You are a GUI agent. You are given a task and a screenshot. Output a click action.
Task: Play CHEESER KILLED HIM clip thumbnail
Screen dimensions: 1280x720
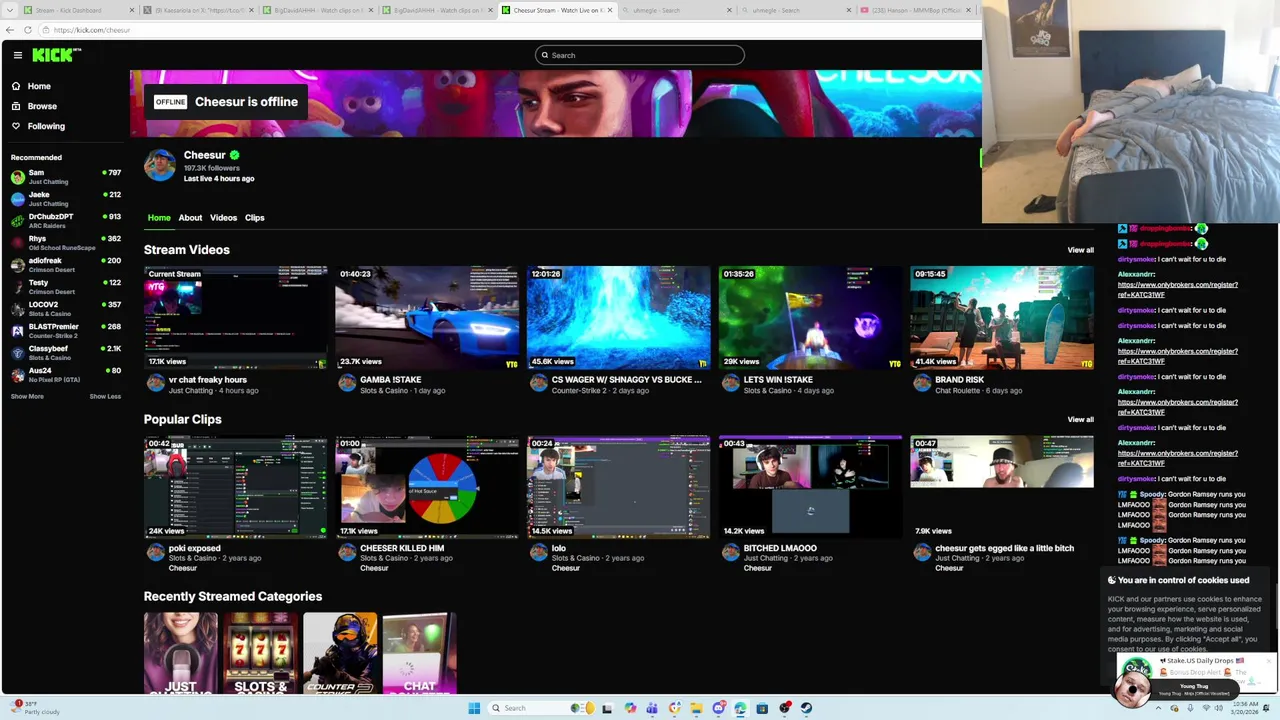pos(427,487)
